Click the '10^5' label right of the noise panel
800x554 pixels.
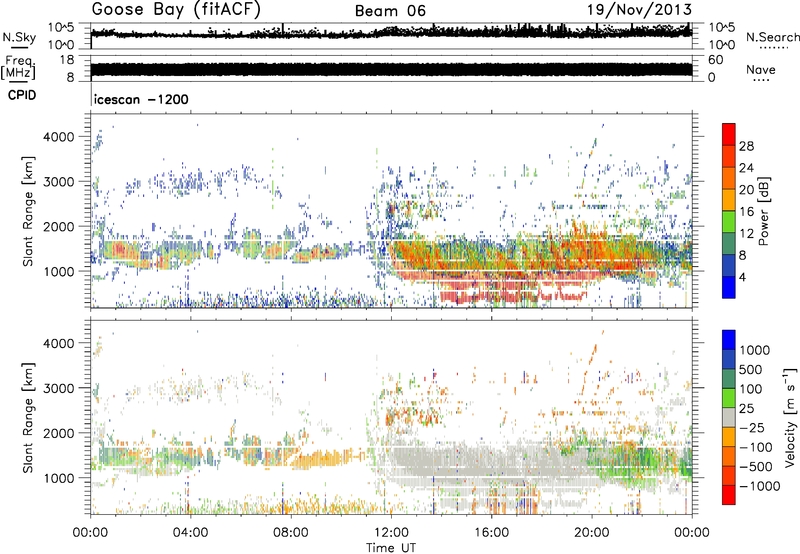click(721, 28)
